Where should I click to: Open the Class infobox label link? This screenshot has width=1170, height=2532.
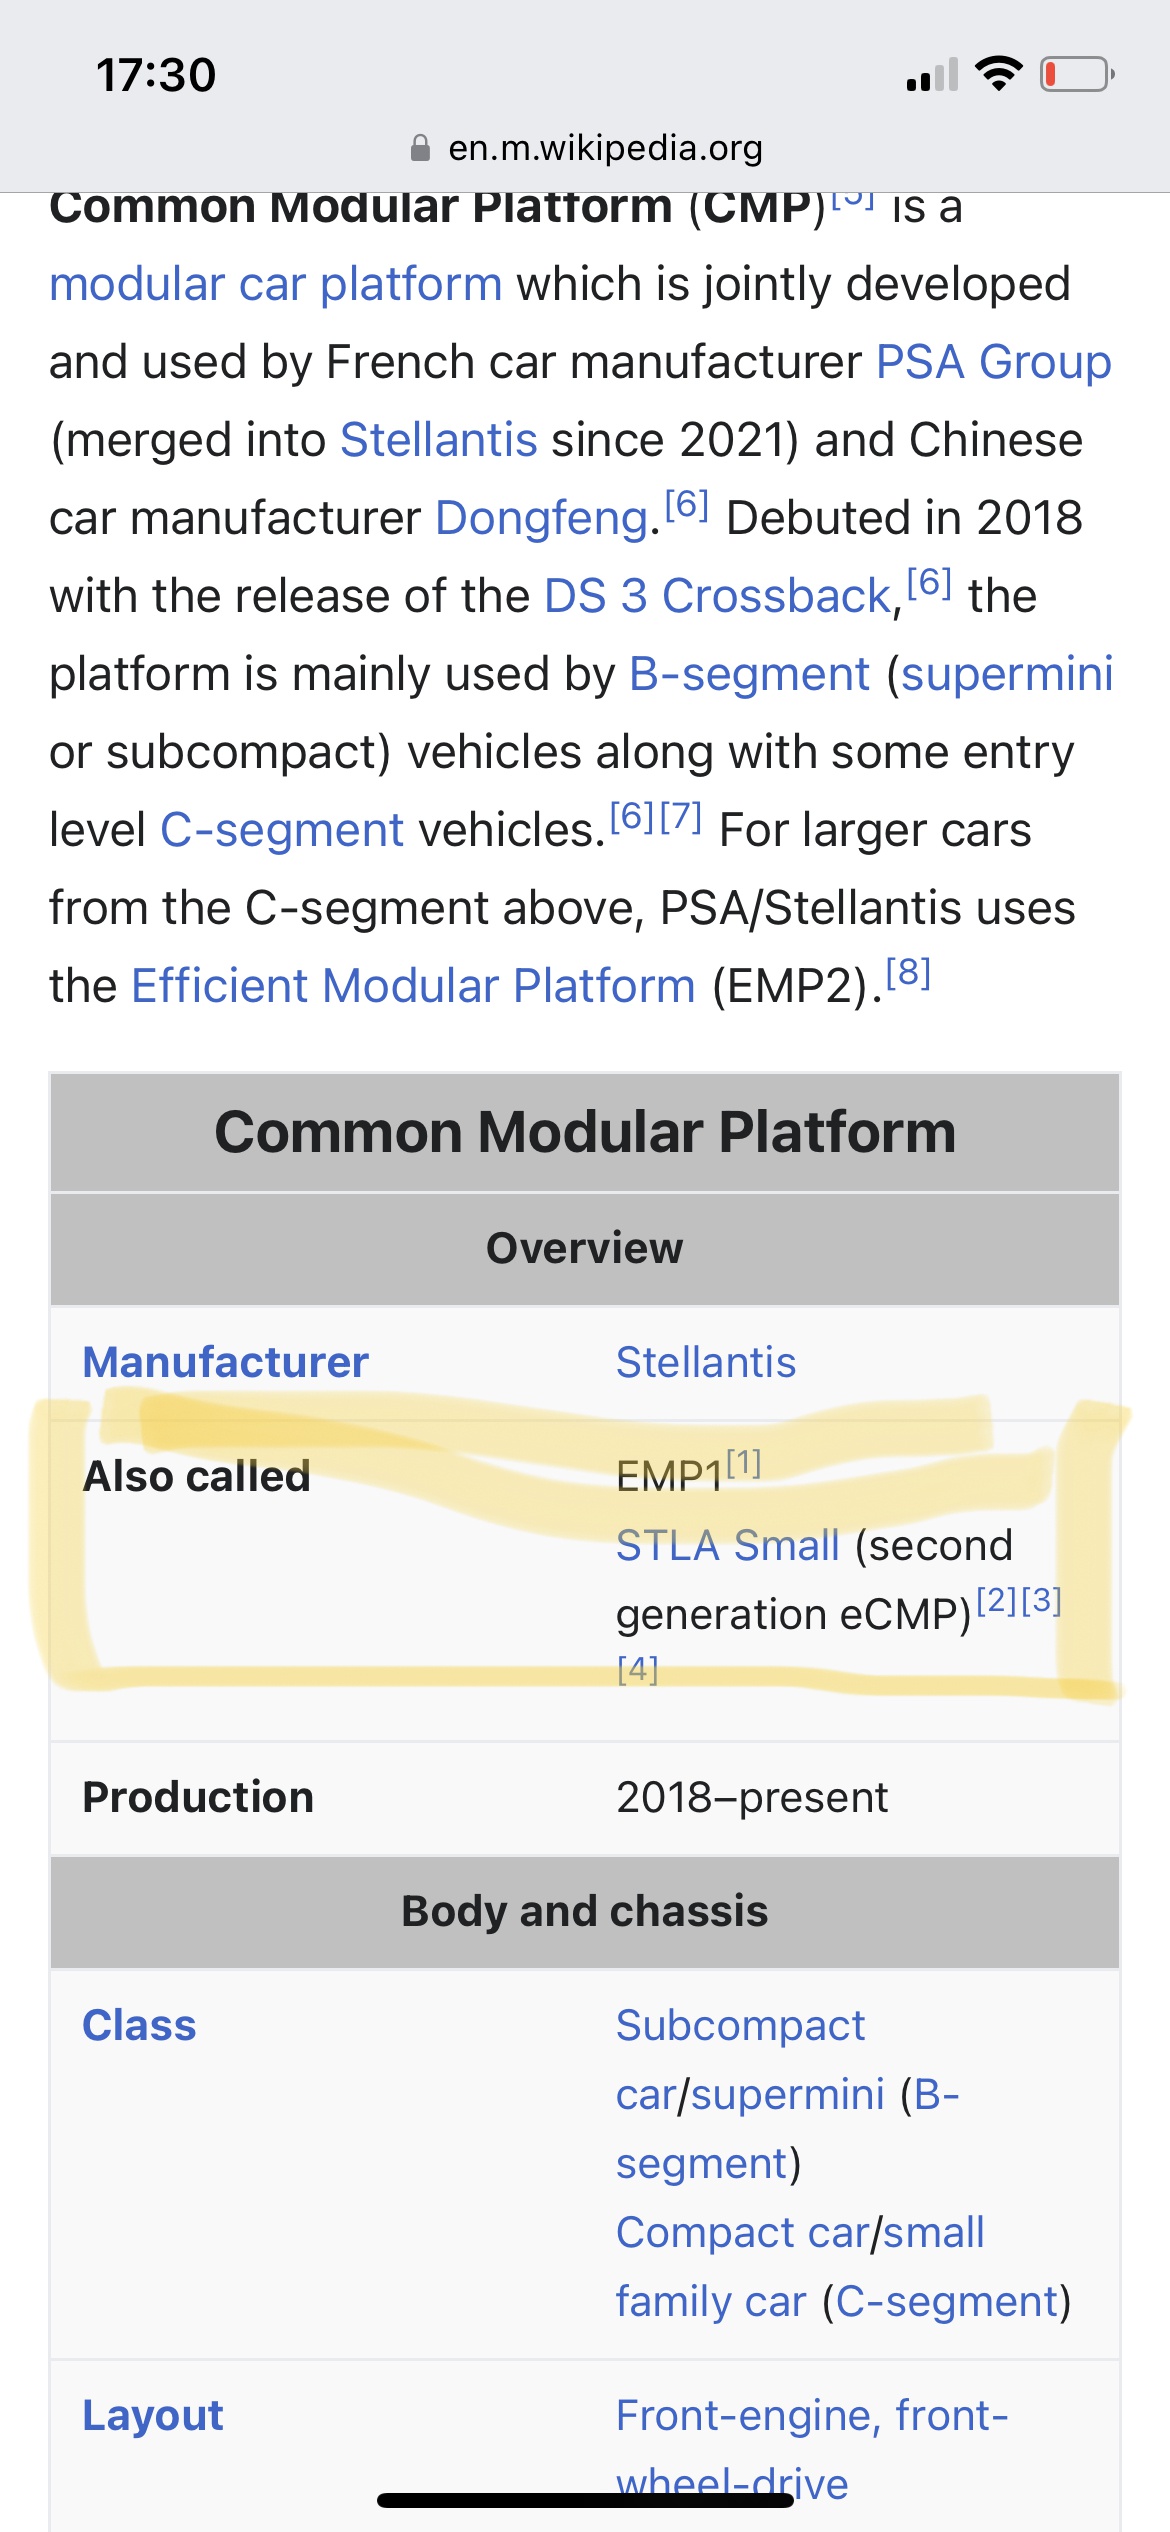tap(139, 2025)
